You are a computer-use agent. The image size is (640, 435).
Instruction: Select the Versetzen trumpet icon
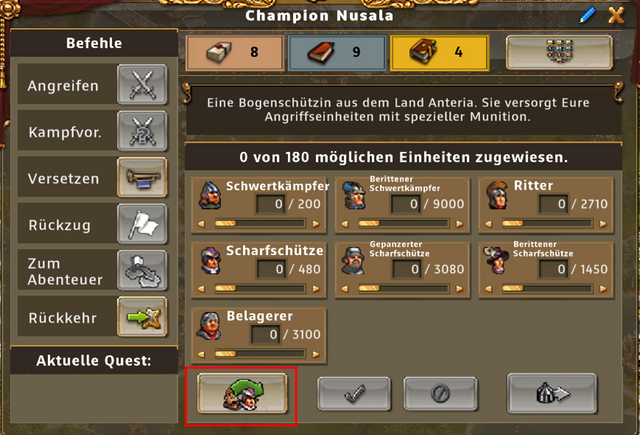(142, 178)
